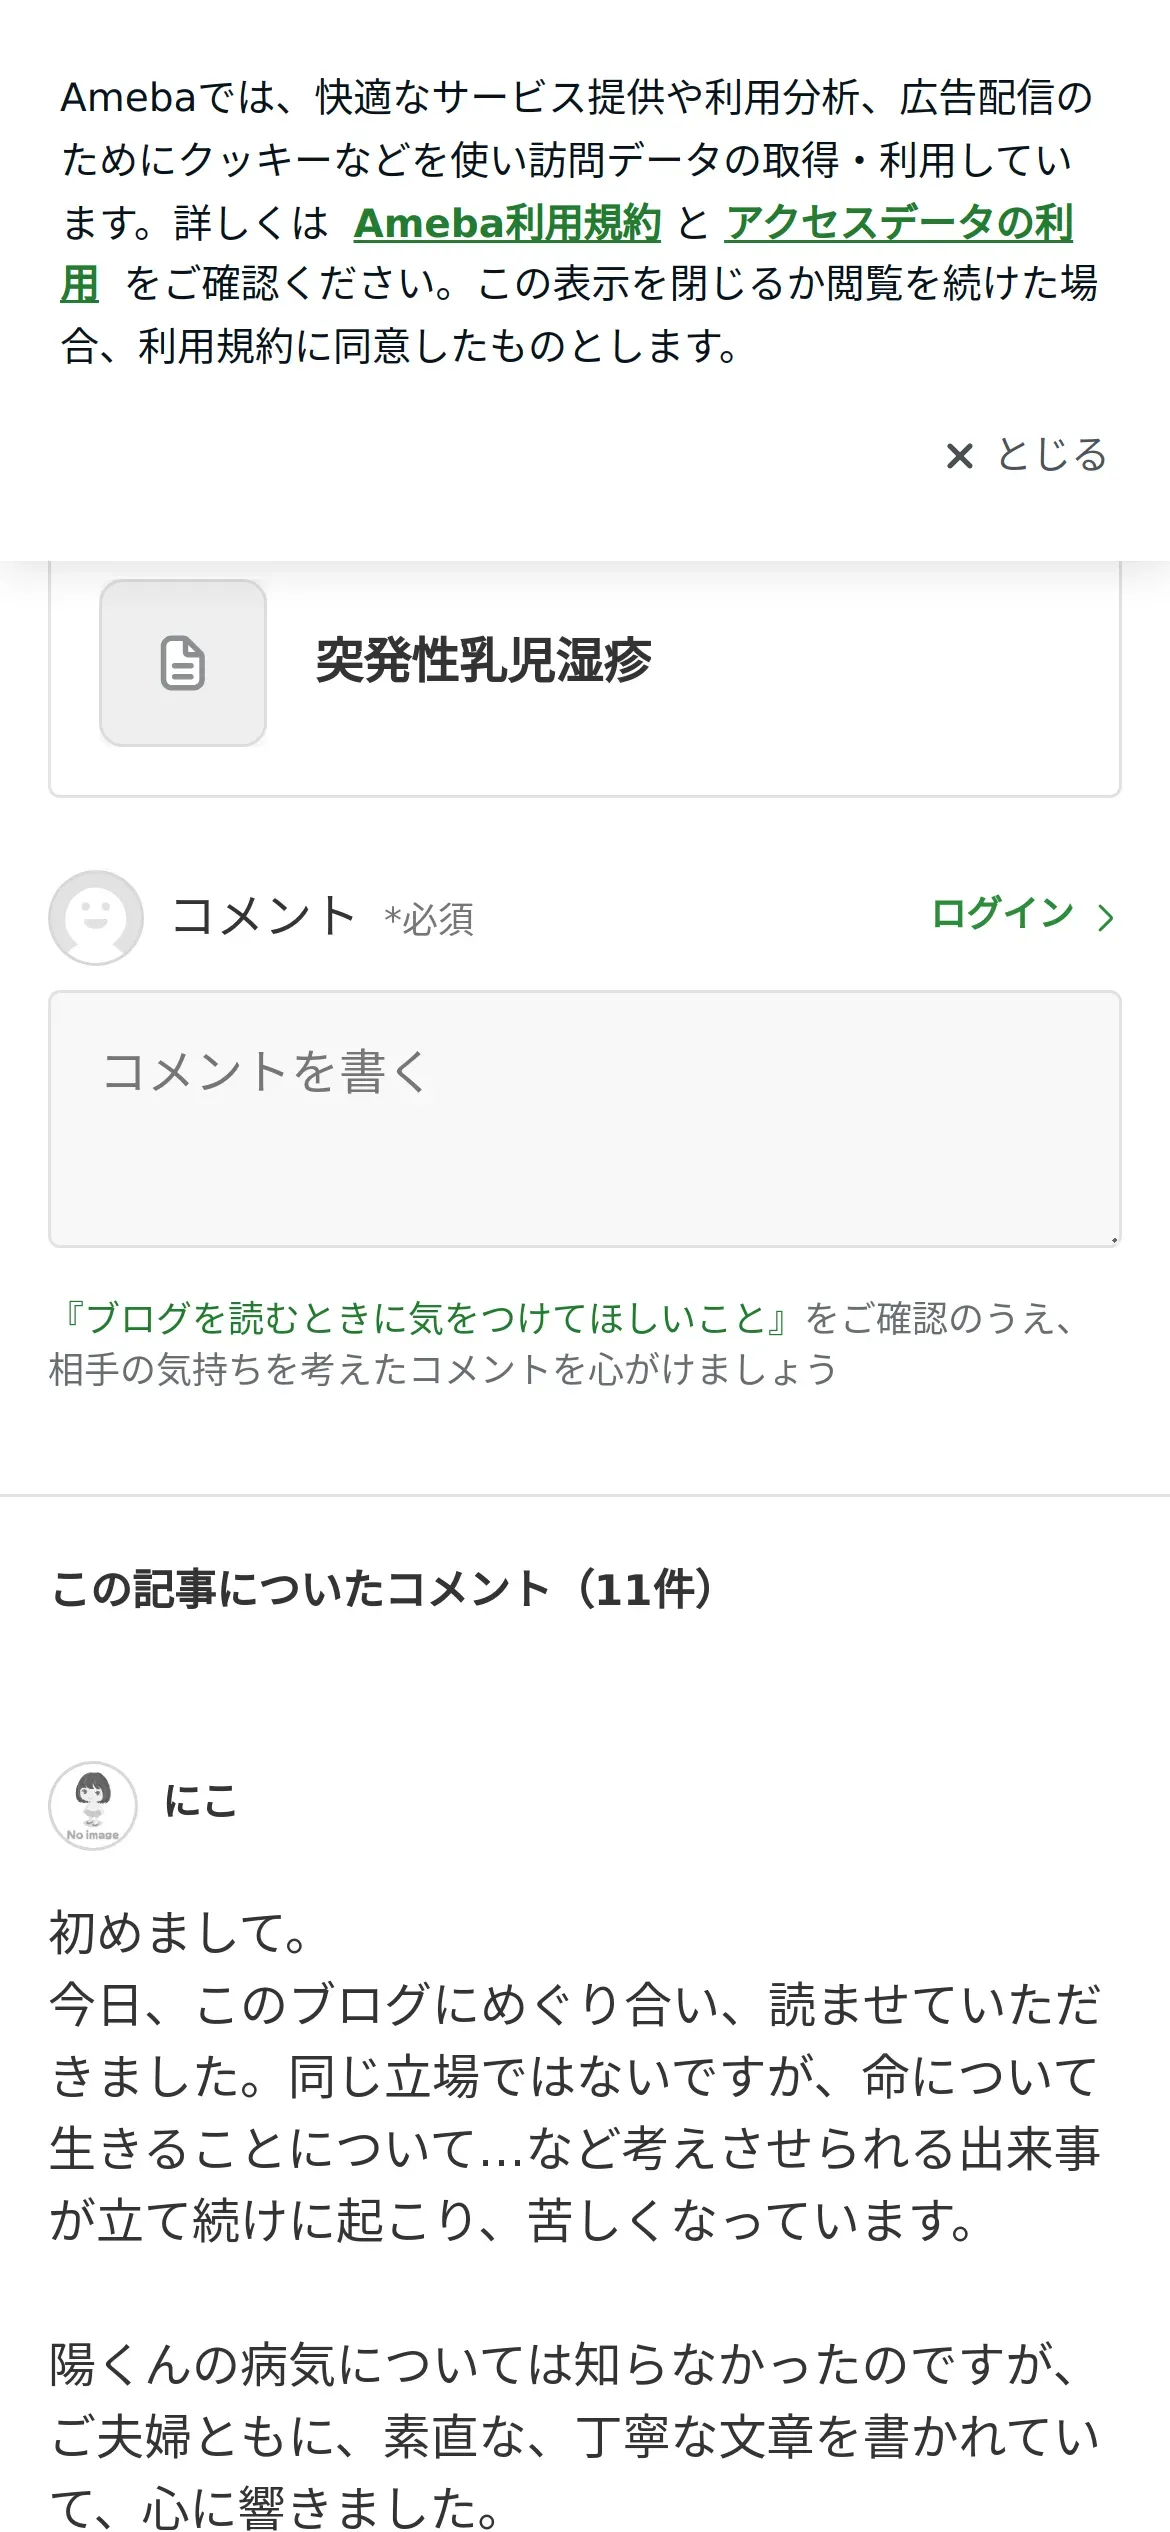Open the Ameba利用規約 link
The width and height of the screenshot is (1170, 2532).
pos(508,223)
